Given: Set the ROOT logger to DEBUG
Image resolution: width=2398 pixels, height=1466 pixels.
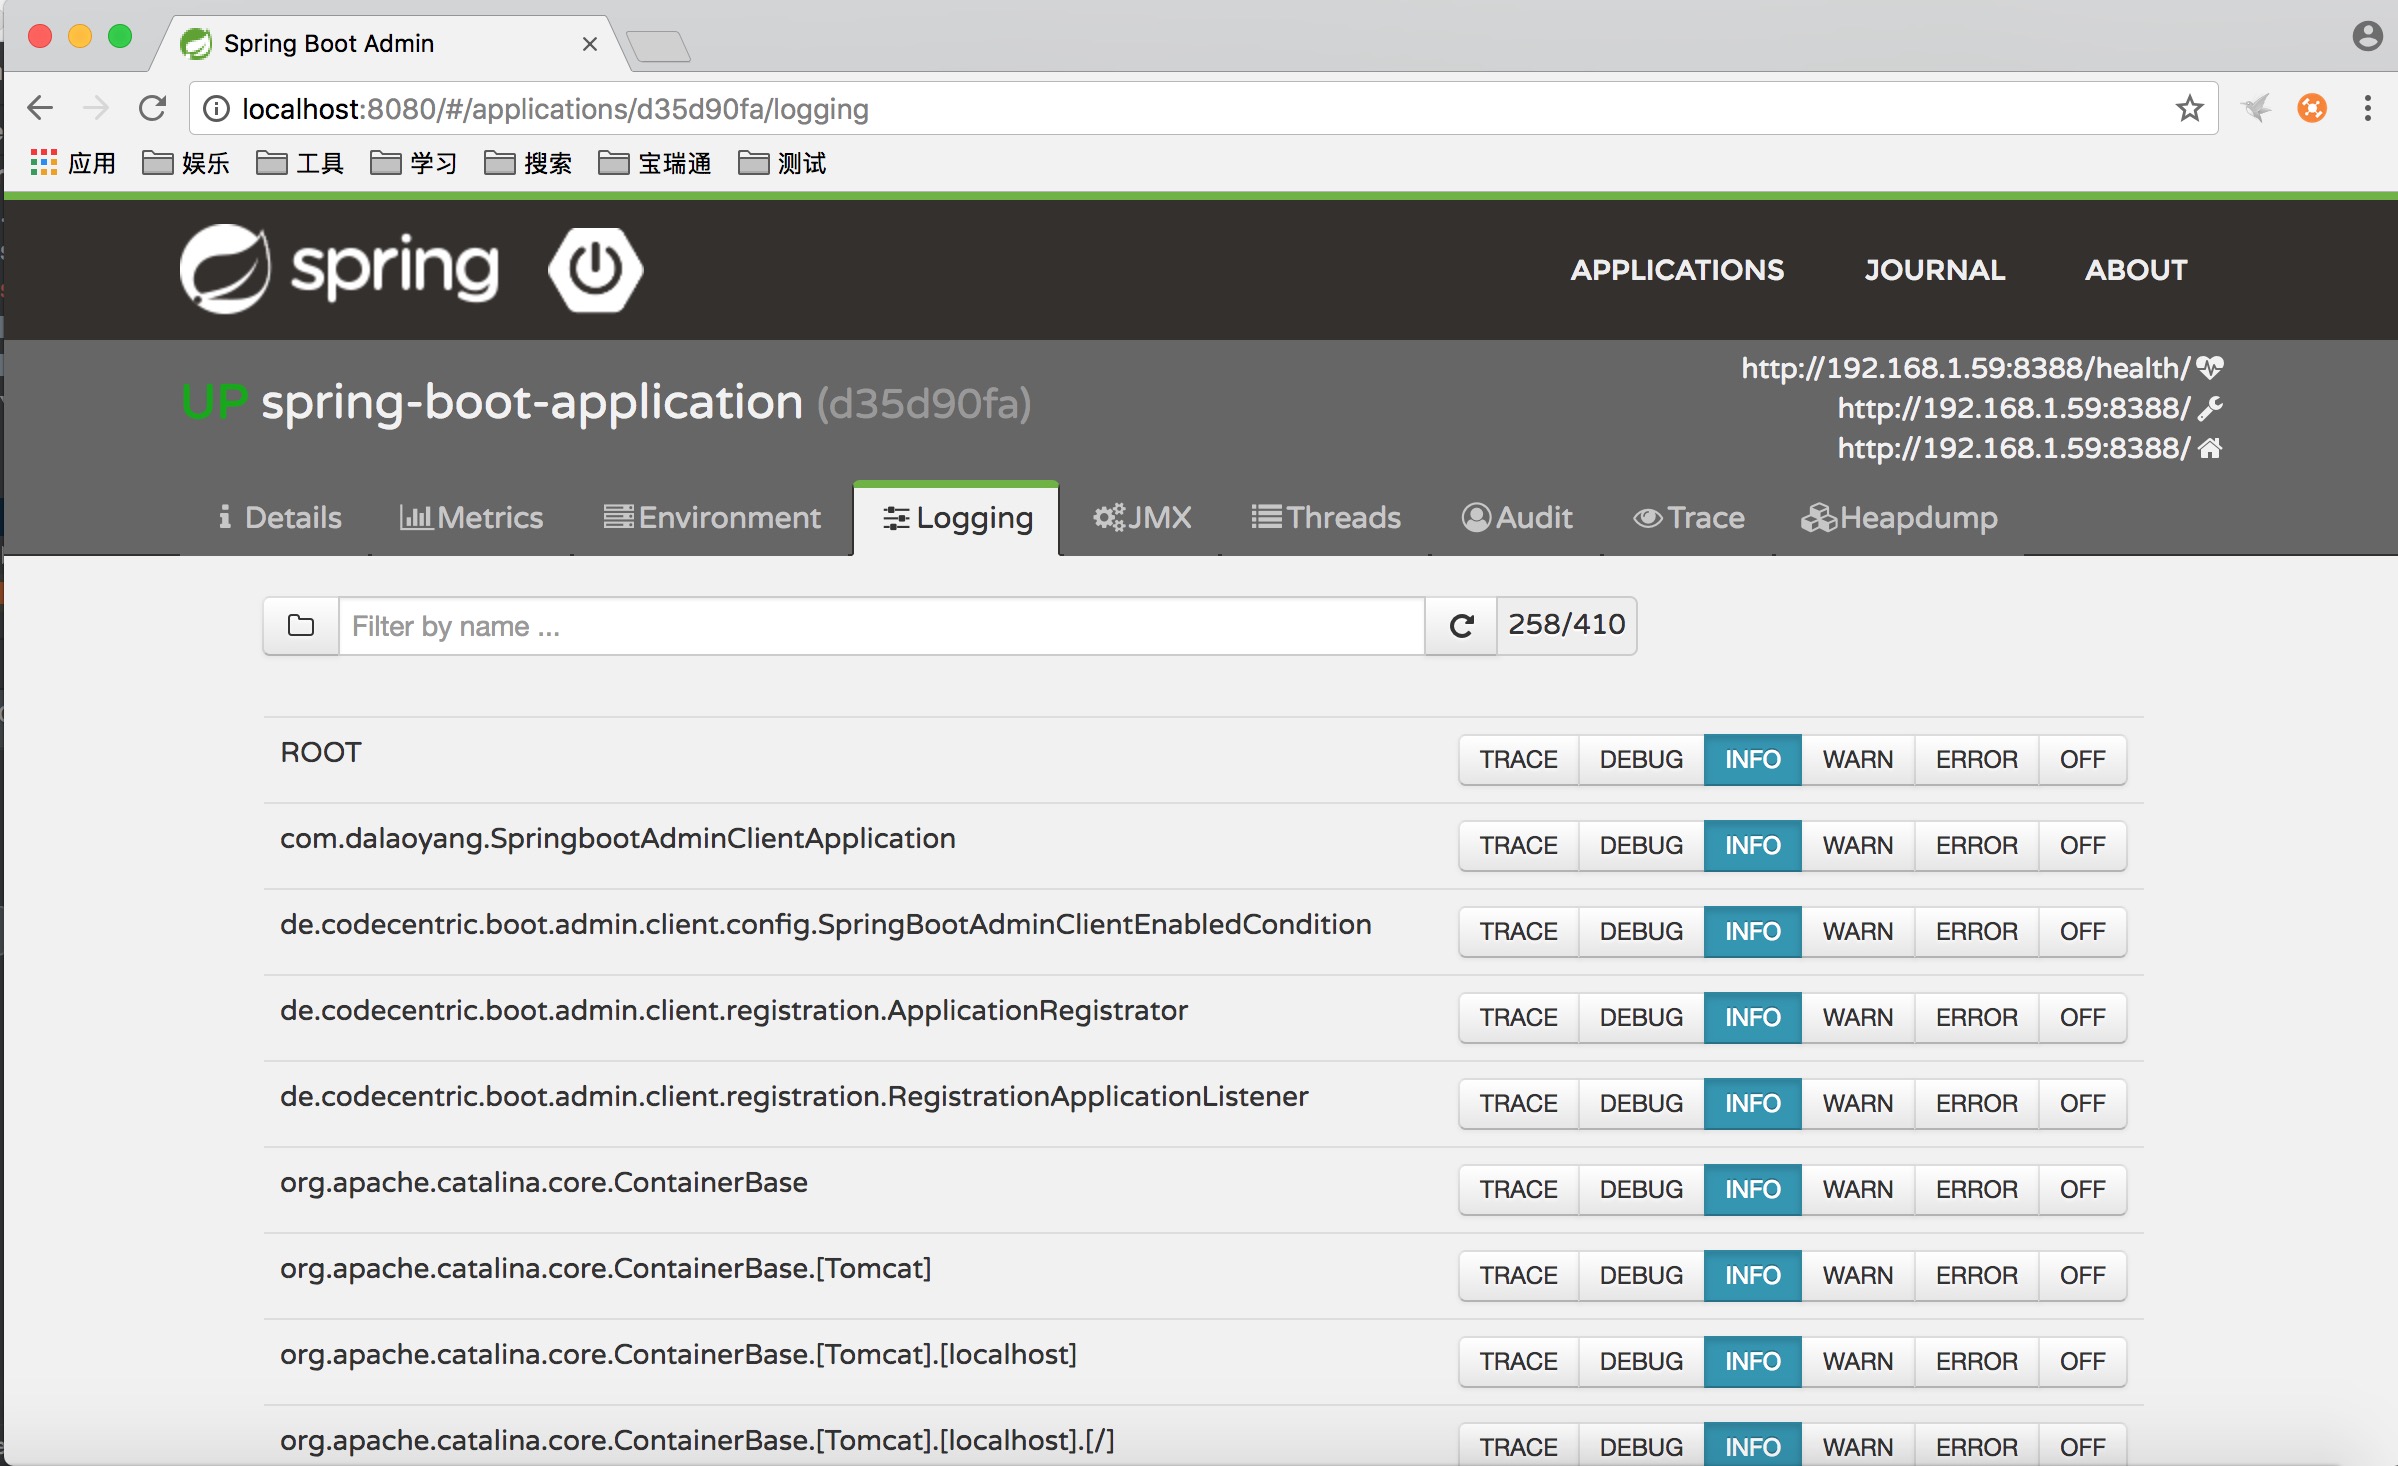Looking at the screenshot, I should [1641, 760].
